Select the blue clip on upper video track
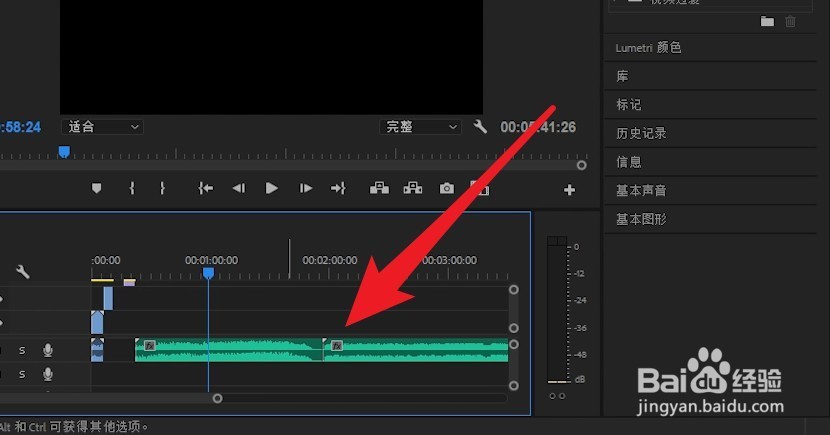Image resolution: width=830 pixels, height=435 pixels. [108, 298]
